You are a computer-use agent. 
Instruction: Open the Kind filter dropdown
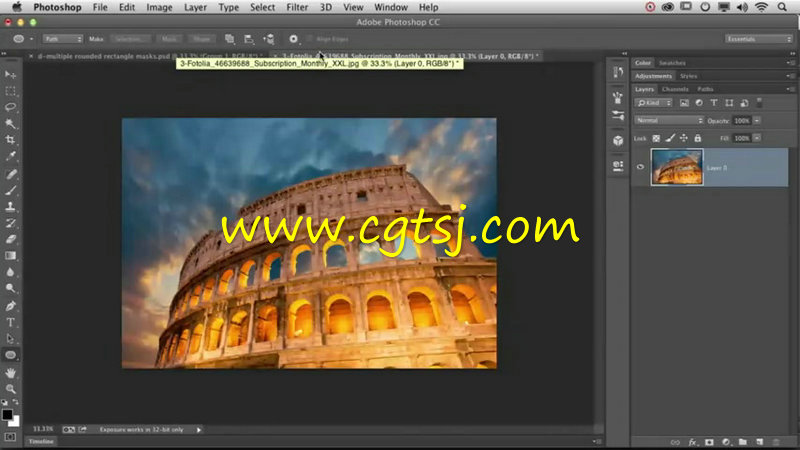pos(654,103)
